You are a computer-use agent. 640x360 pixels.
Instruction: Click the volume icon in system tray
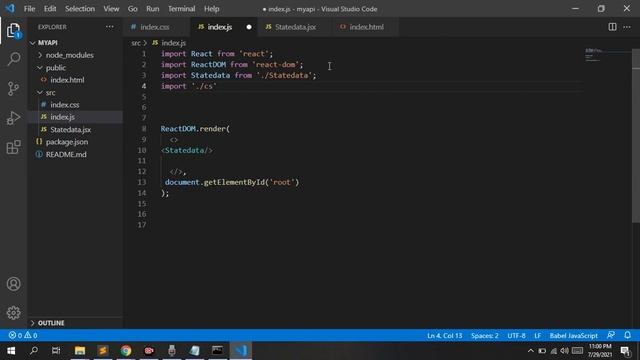click(564, 351)
